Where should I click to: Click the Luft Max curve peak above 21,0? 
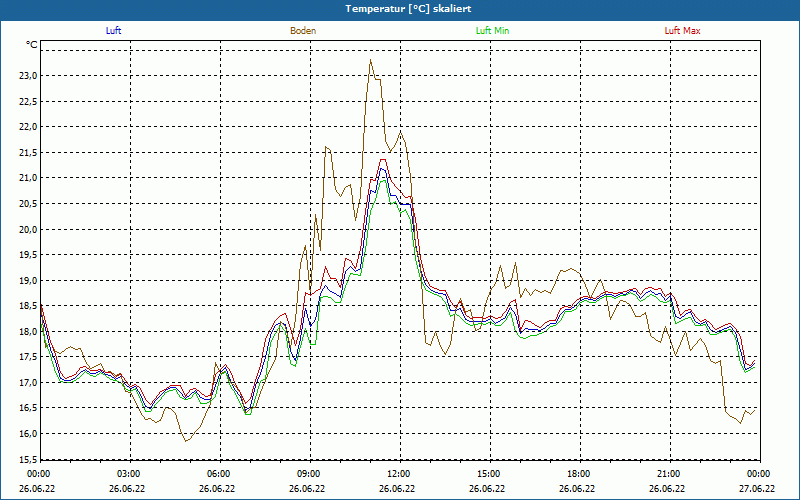[x=382, y=160]
